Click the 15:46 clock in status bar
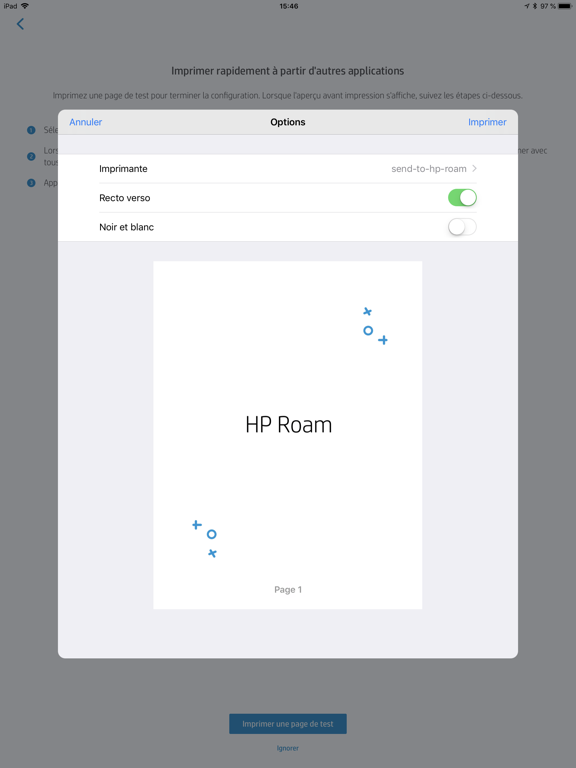The width and height of the screenshot is (576, 768). point(288,6)
